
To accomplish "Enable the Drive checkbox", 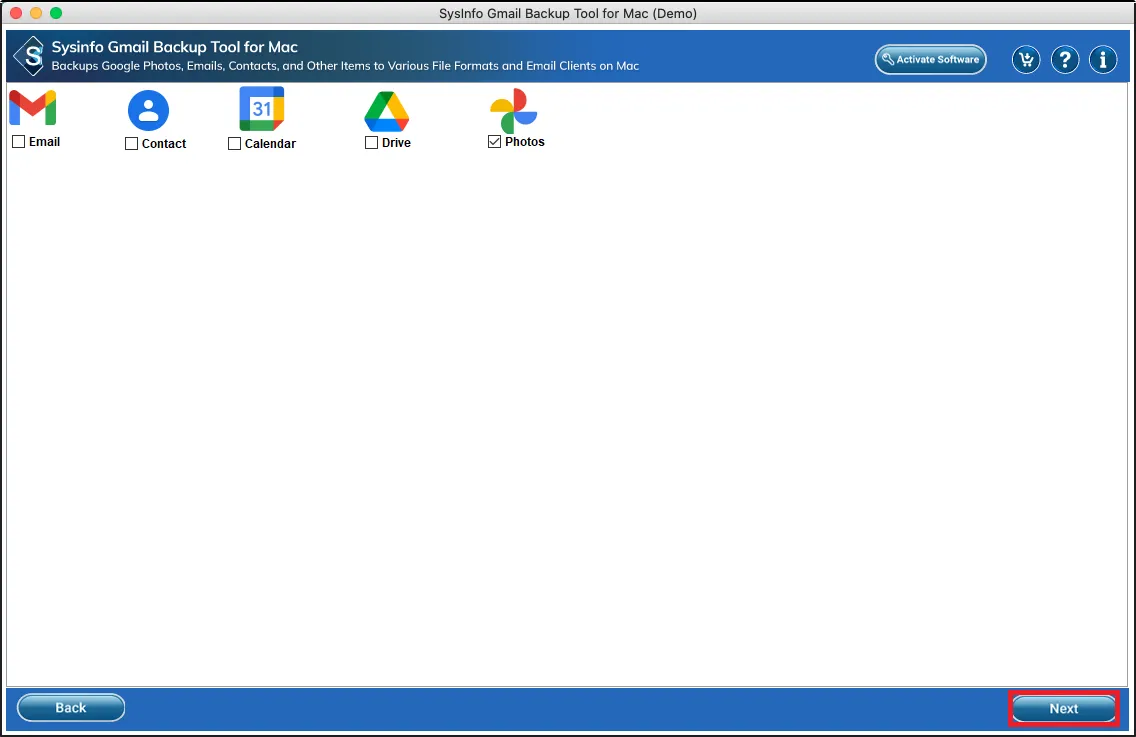I will 372,143.
